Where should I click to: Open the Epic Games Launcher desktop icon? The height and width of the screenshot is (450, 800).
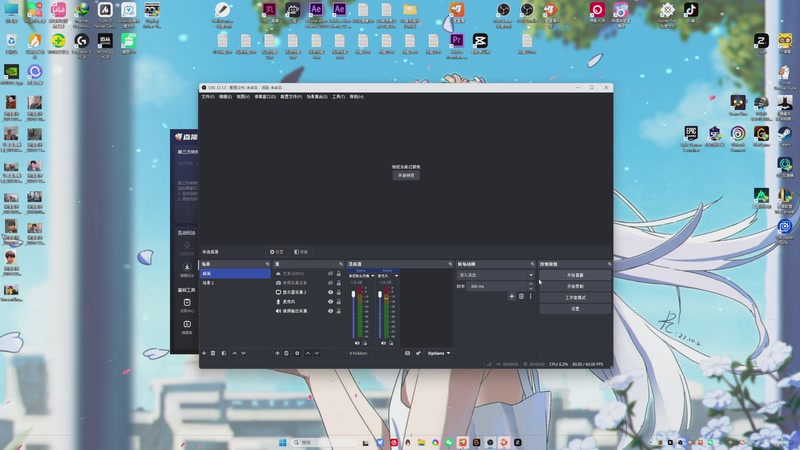(691, 139)
